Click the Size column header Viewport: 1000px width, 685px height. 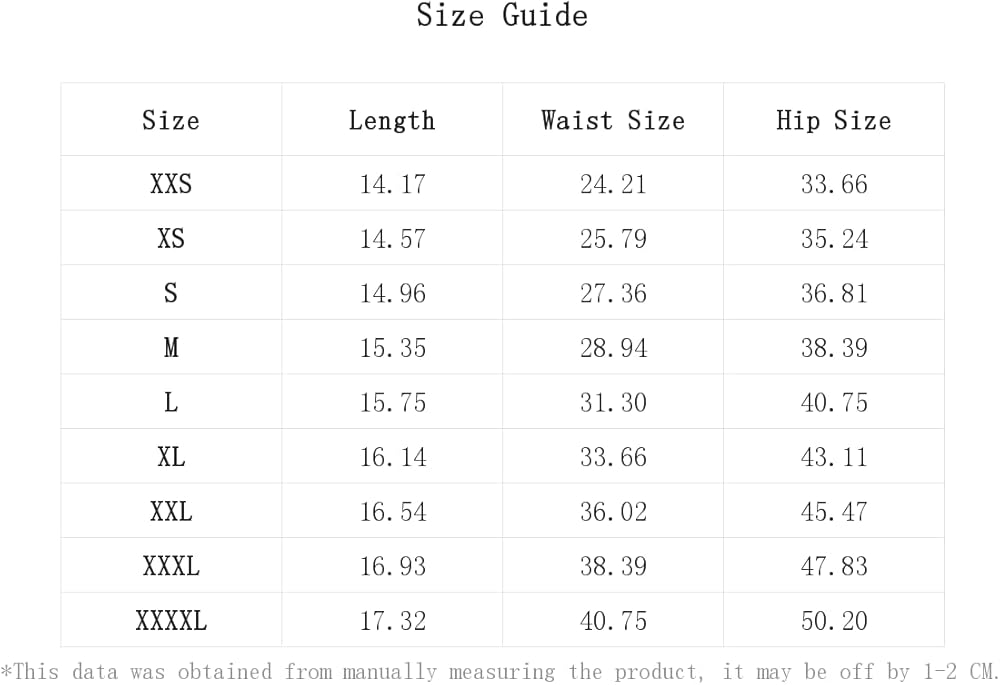[171, 121]
